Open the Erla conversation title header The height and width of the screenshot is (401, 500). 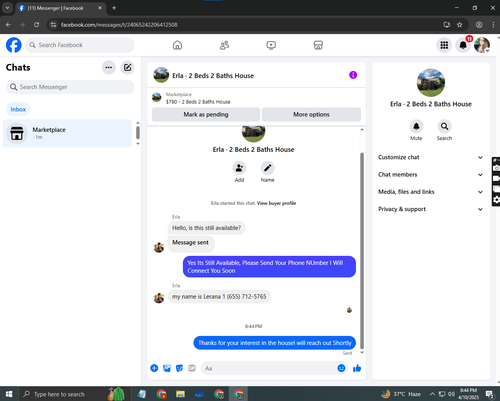[213, 76]
